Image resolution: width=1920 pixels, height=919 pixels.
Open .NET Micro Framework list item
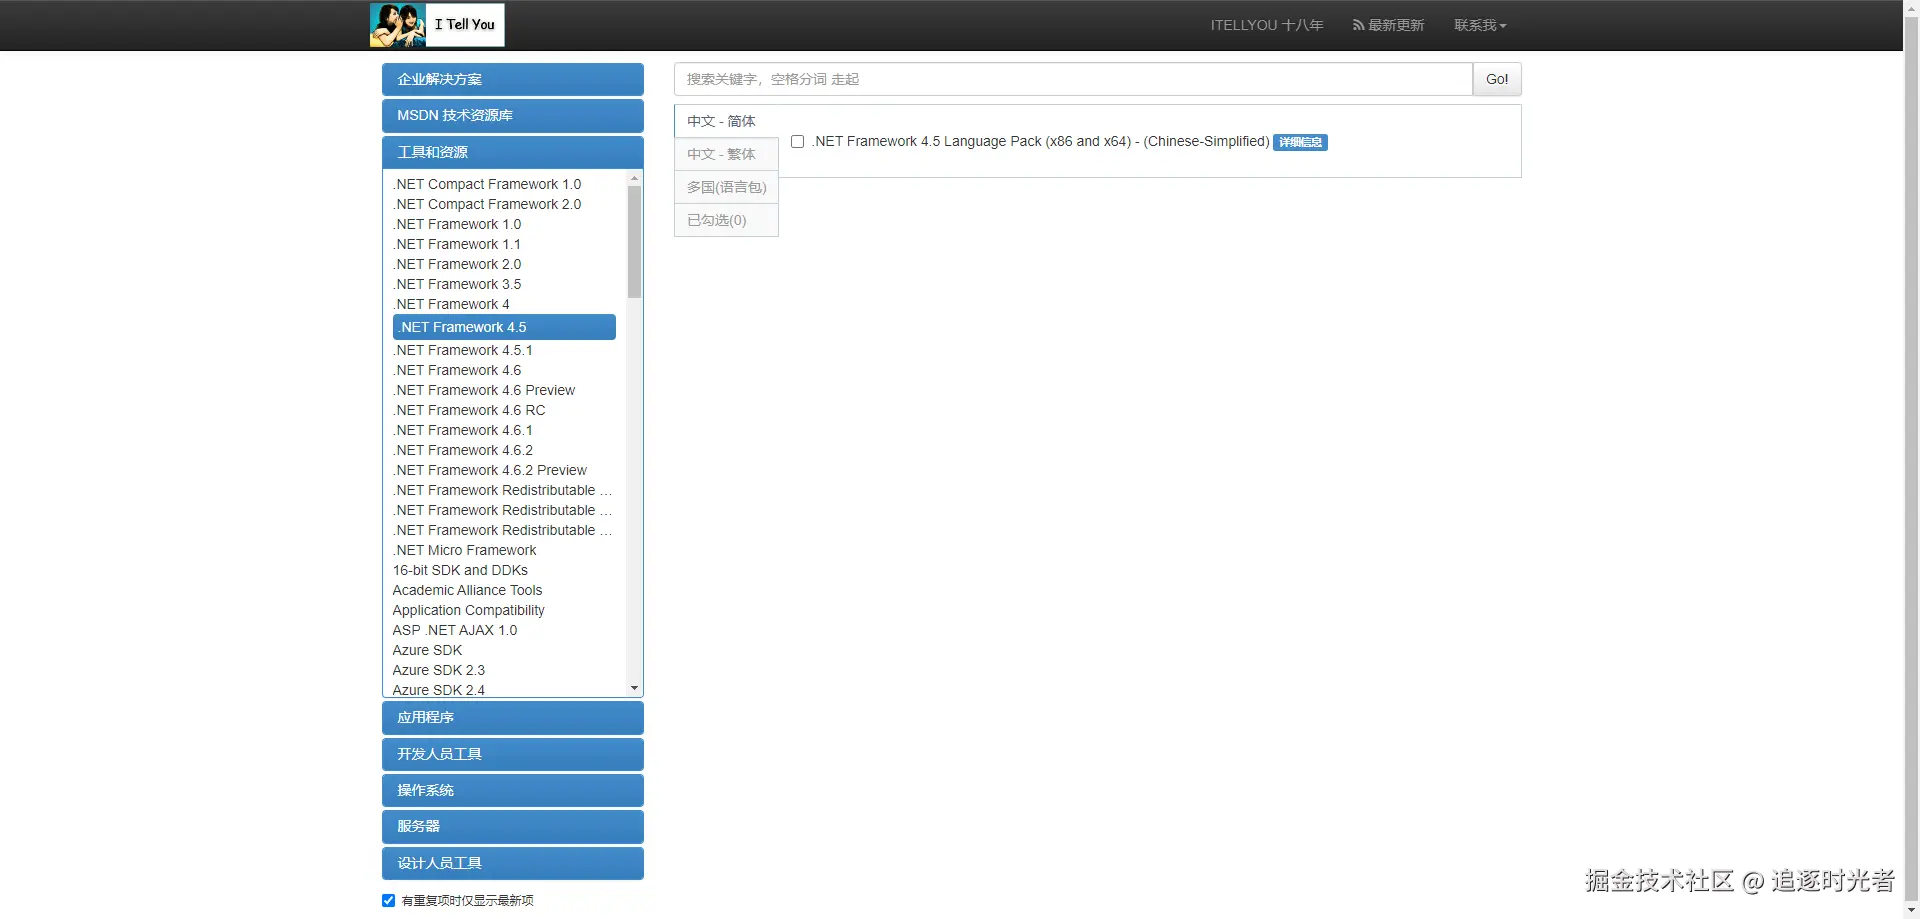(465, 550)
